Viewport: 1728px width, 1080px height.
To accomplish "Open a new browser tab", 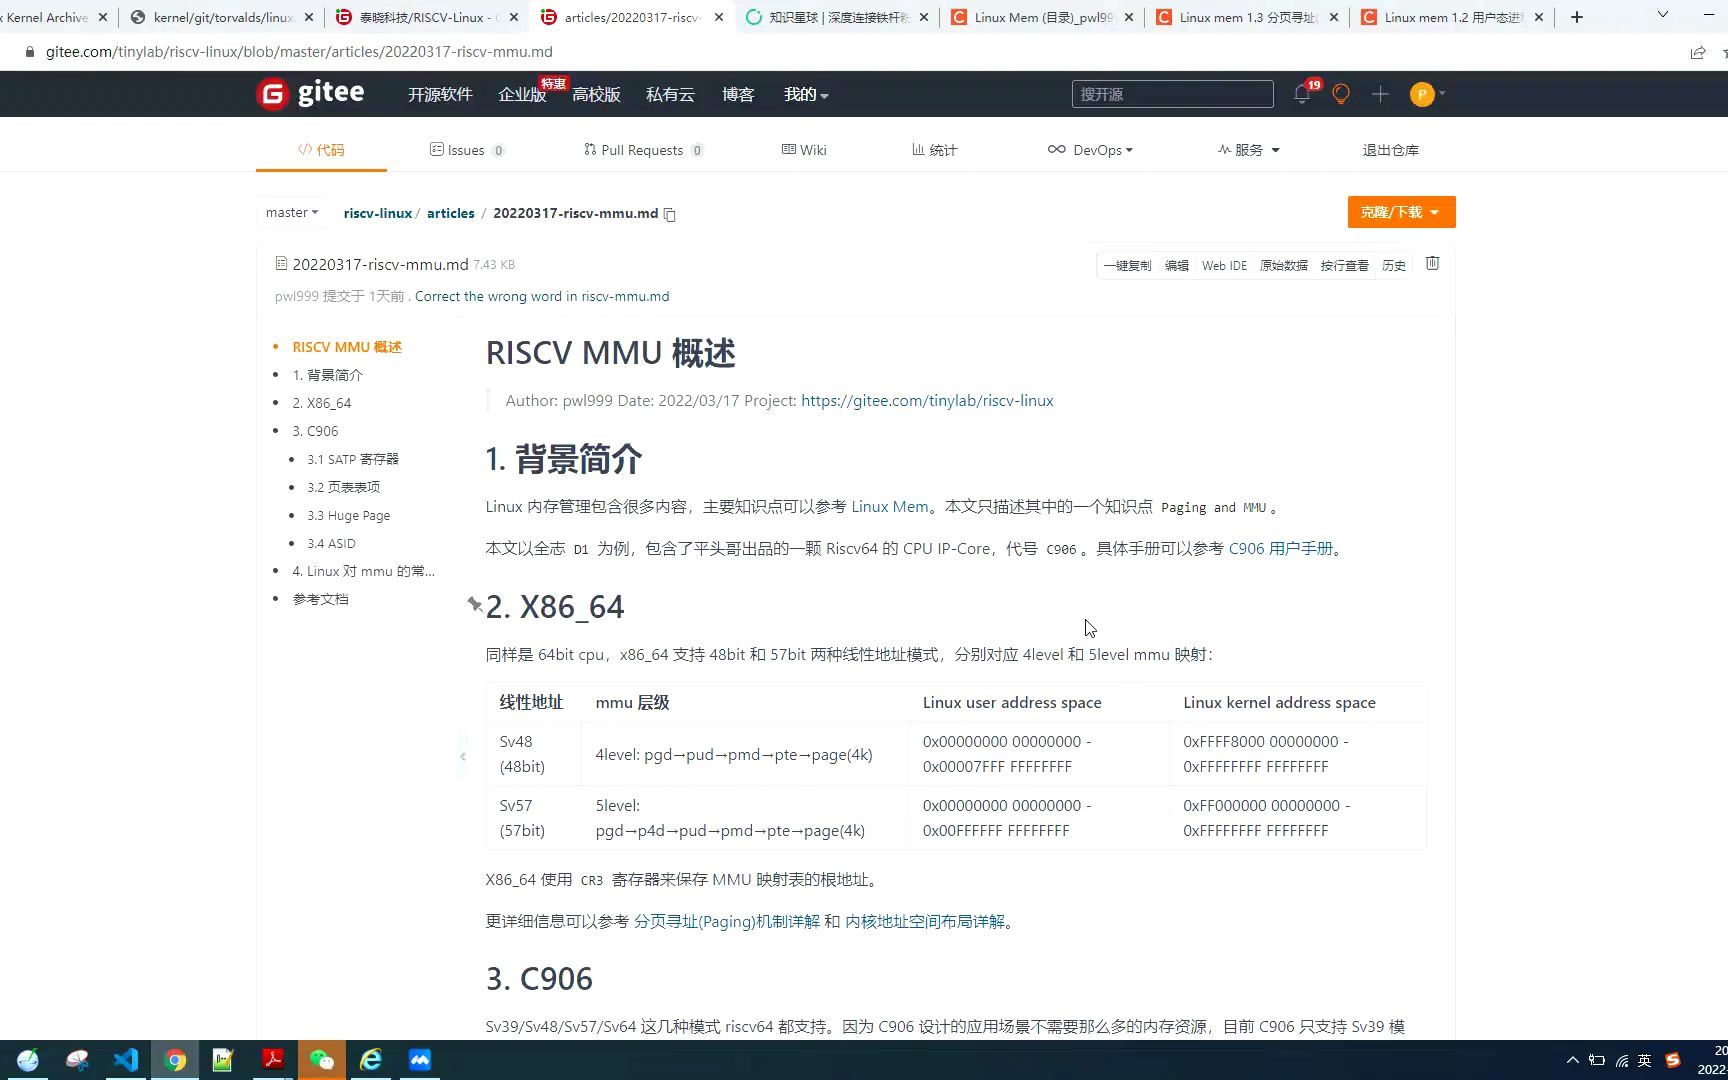I will [1577, 17].
